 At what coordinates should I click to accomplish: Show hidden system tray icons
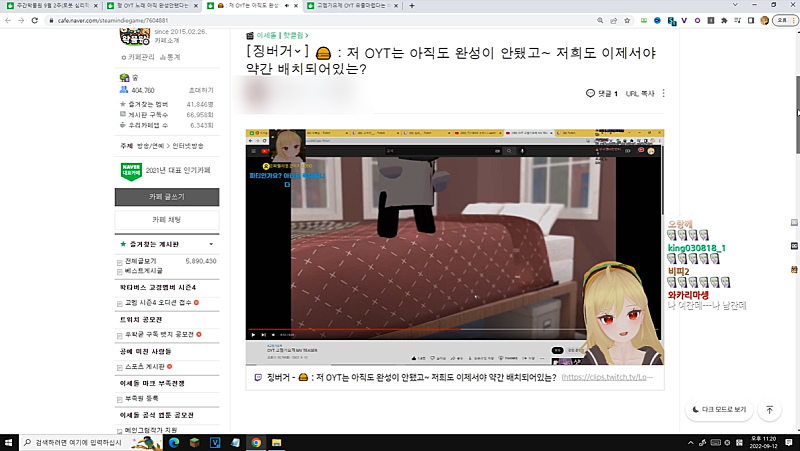690,442
